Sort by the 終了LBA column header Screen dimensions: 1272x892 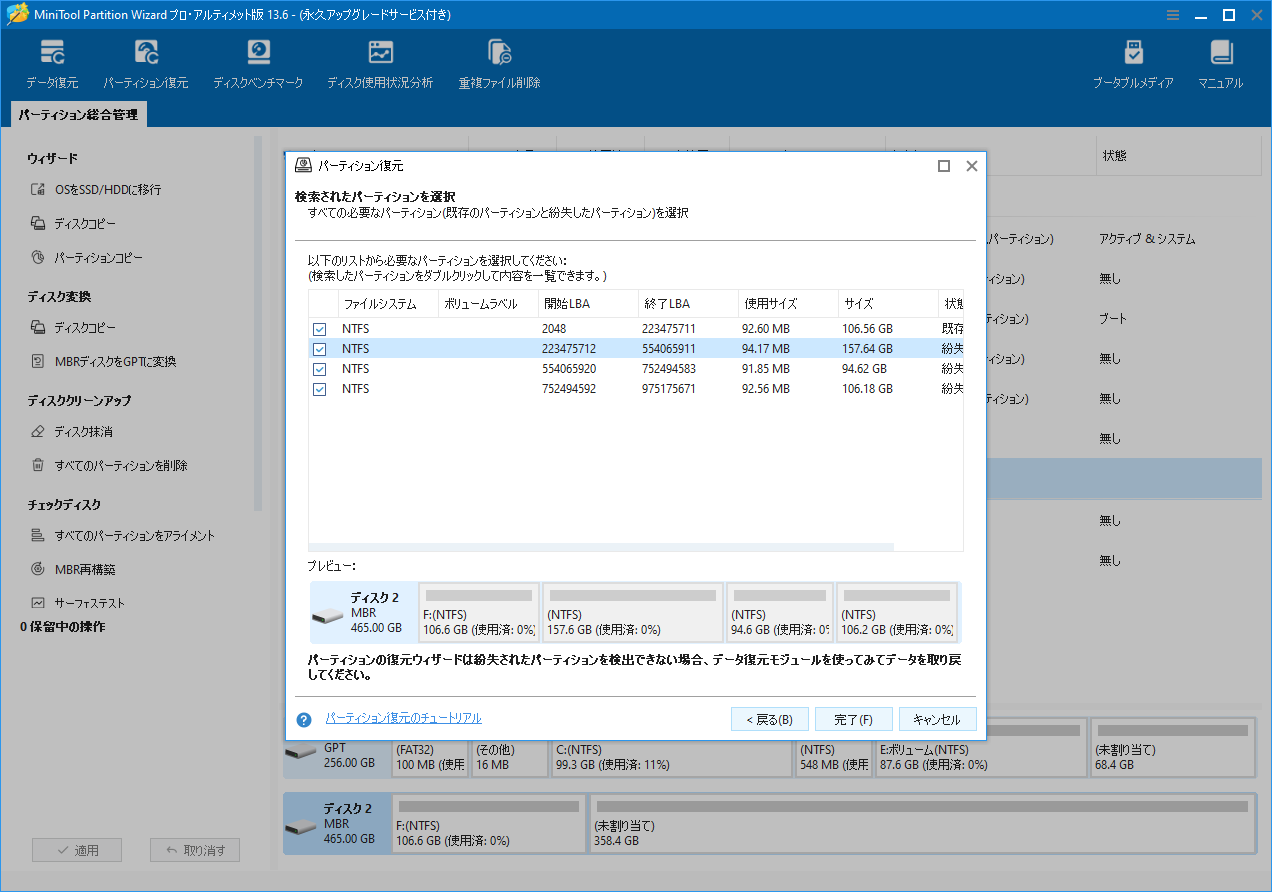pyautogui.click(x=688, y=304)
